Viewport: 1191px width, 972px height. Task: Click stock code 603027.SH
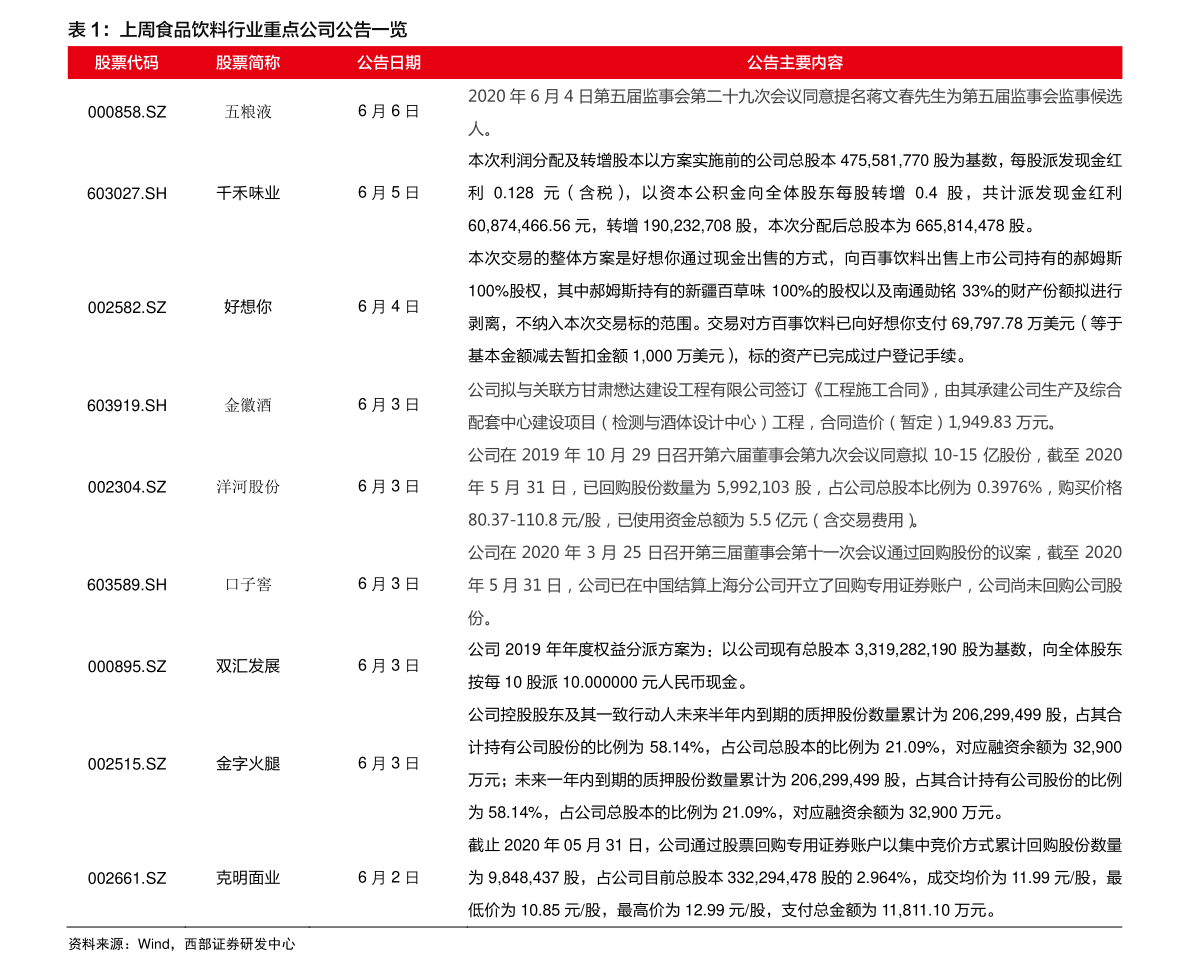tap(127, 194)
